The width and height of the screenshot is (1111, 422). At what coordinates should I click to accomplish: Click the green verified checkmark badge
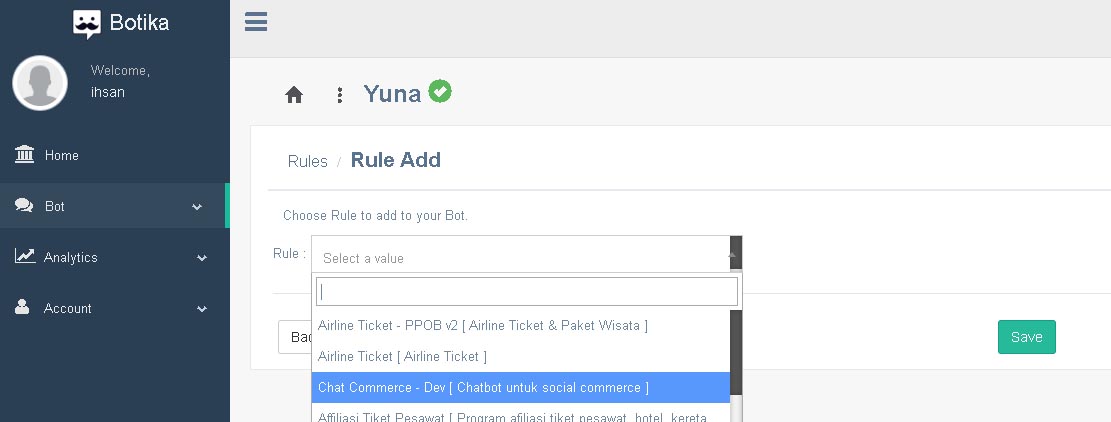click(440, 91)
